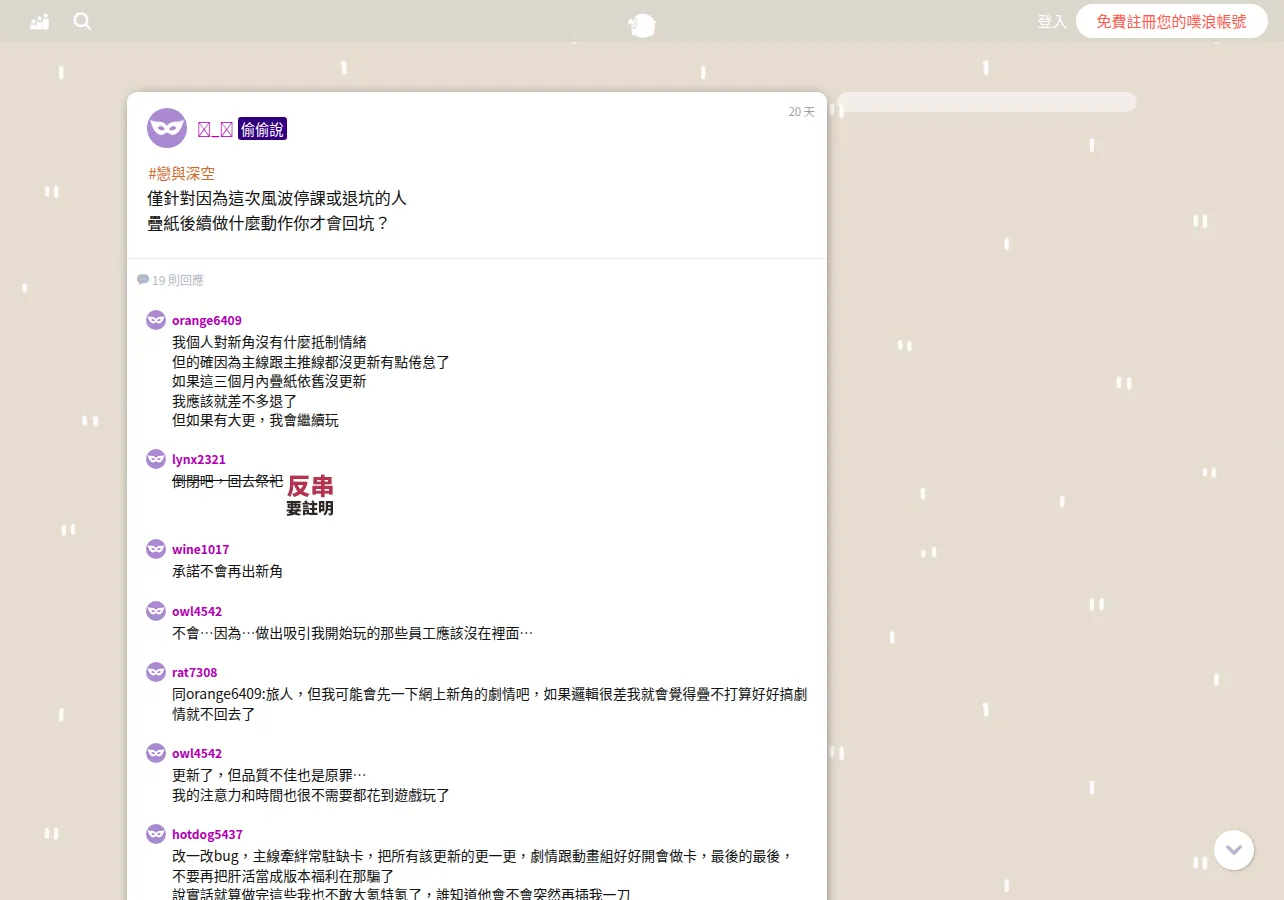Open the orange6409 user name
Image resolution: width=1284 pixels, height=900 pixels.
[207, 320]
